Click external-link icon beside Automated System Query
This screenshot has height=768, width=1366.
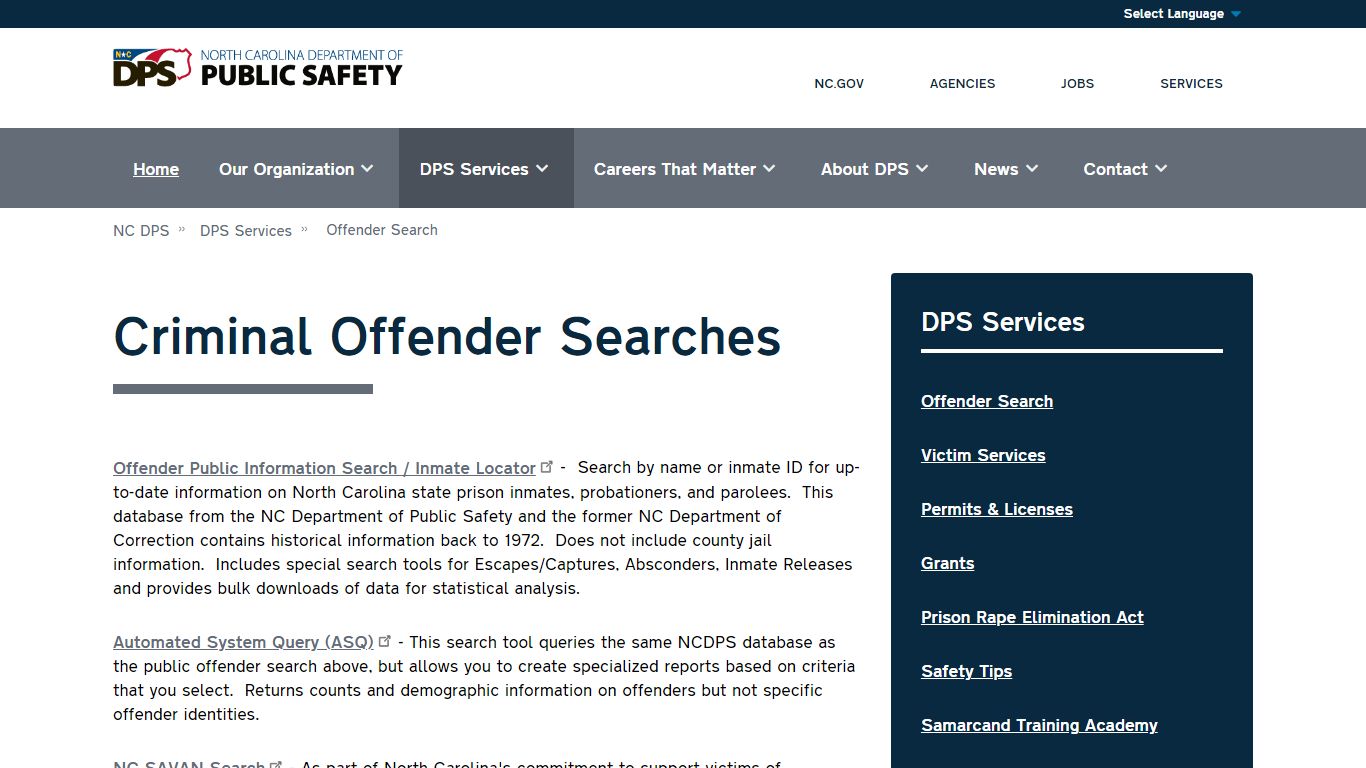pos(385,640)
